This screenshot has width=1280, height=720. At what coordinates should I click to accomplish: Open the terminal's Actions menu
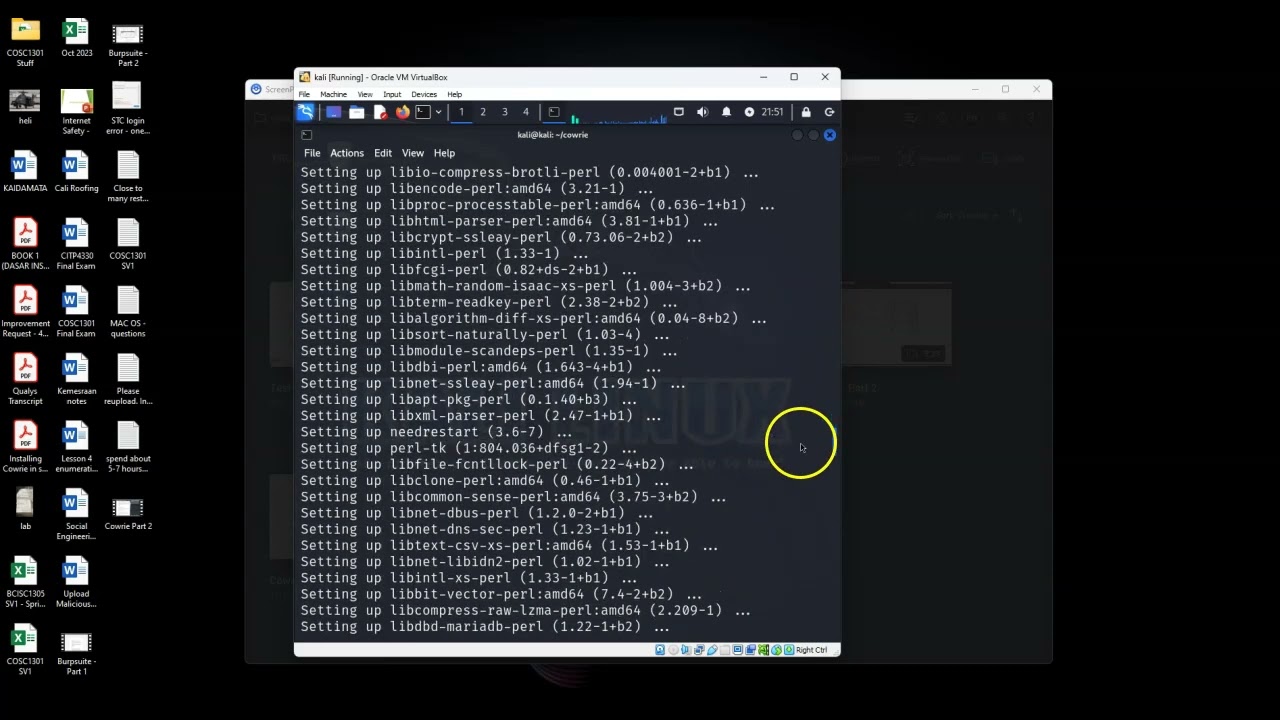pos(347,153)
